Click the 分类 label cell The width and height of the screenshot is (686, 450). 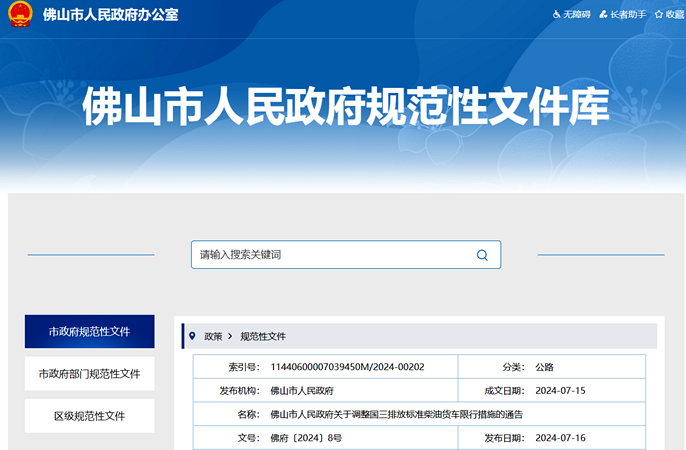pyautogui.click(x=513, y=367)
